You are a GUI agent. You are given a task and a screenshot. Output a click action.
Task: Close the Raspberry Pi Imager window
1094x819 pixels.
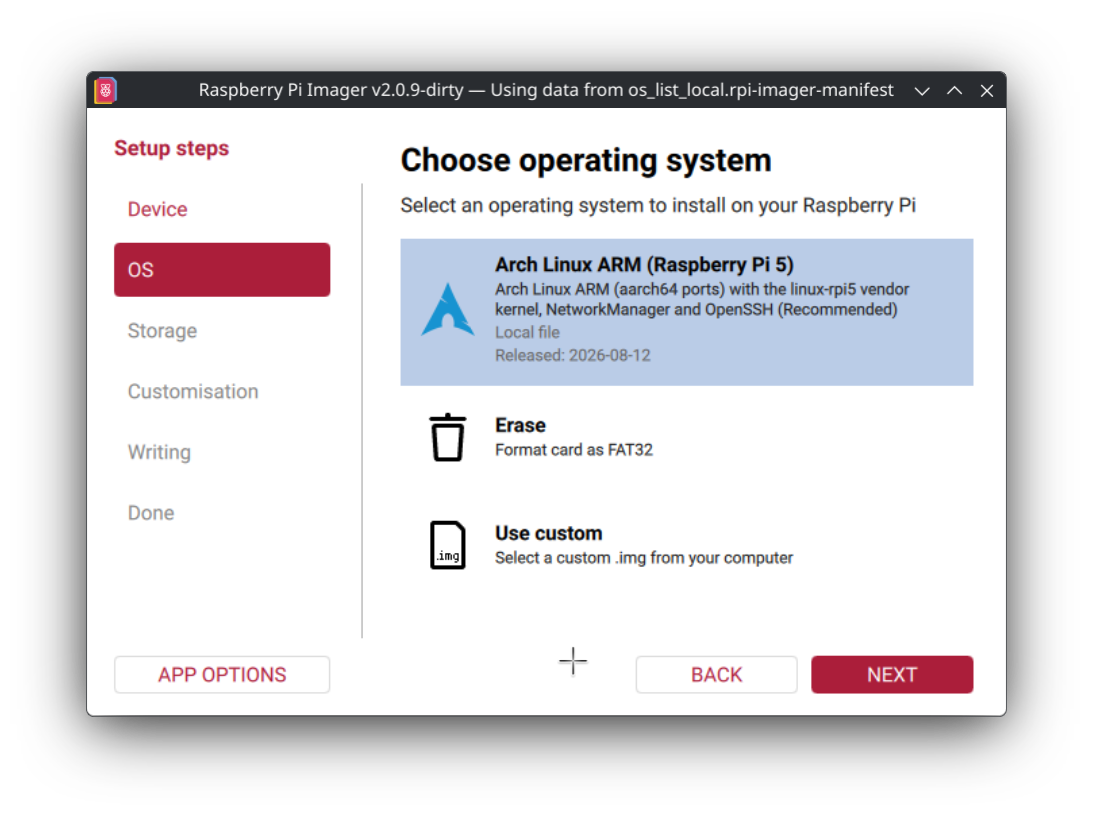(x=987, y=91)
